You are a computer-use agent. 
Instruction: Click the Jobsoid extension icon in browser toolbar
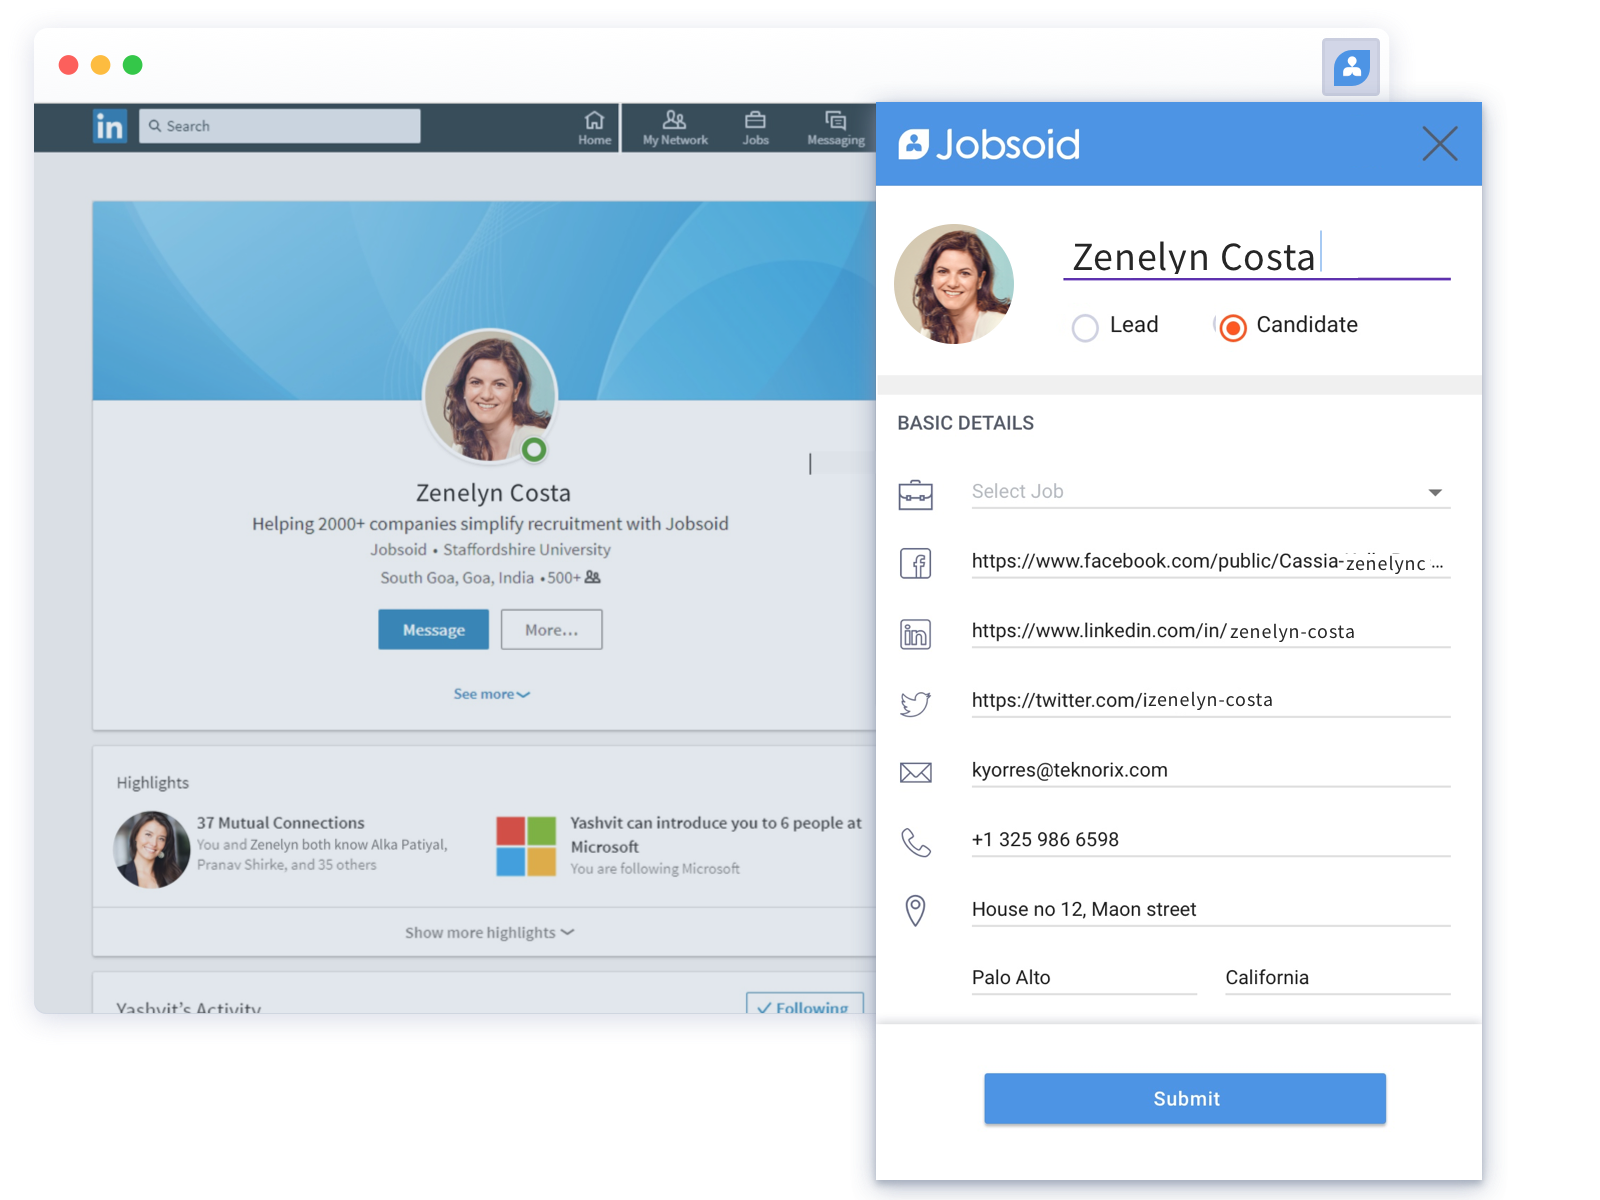pos(1351,67)
